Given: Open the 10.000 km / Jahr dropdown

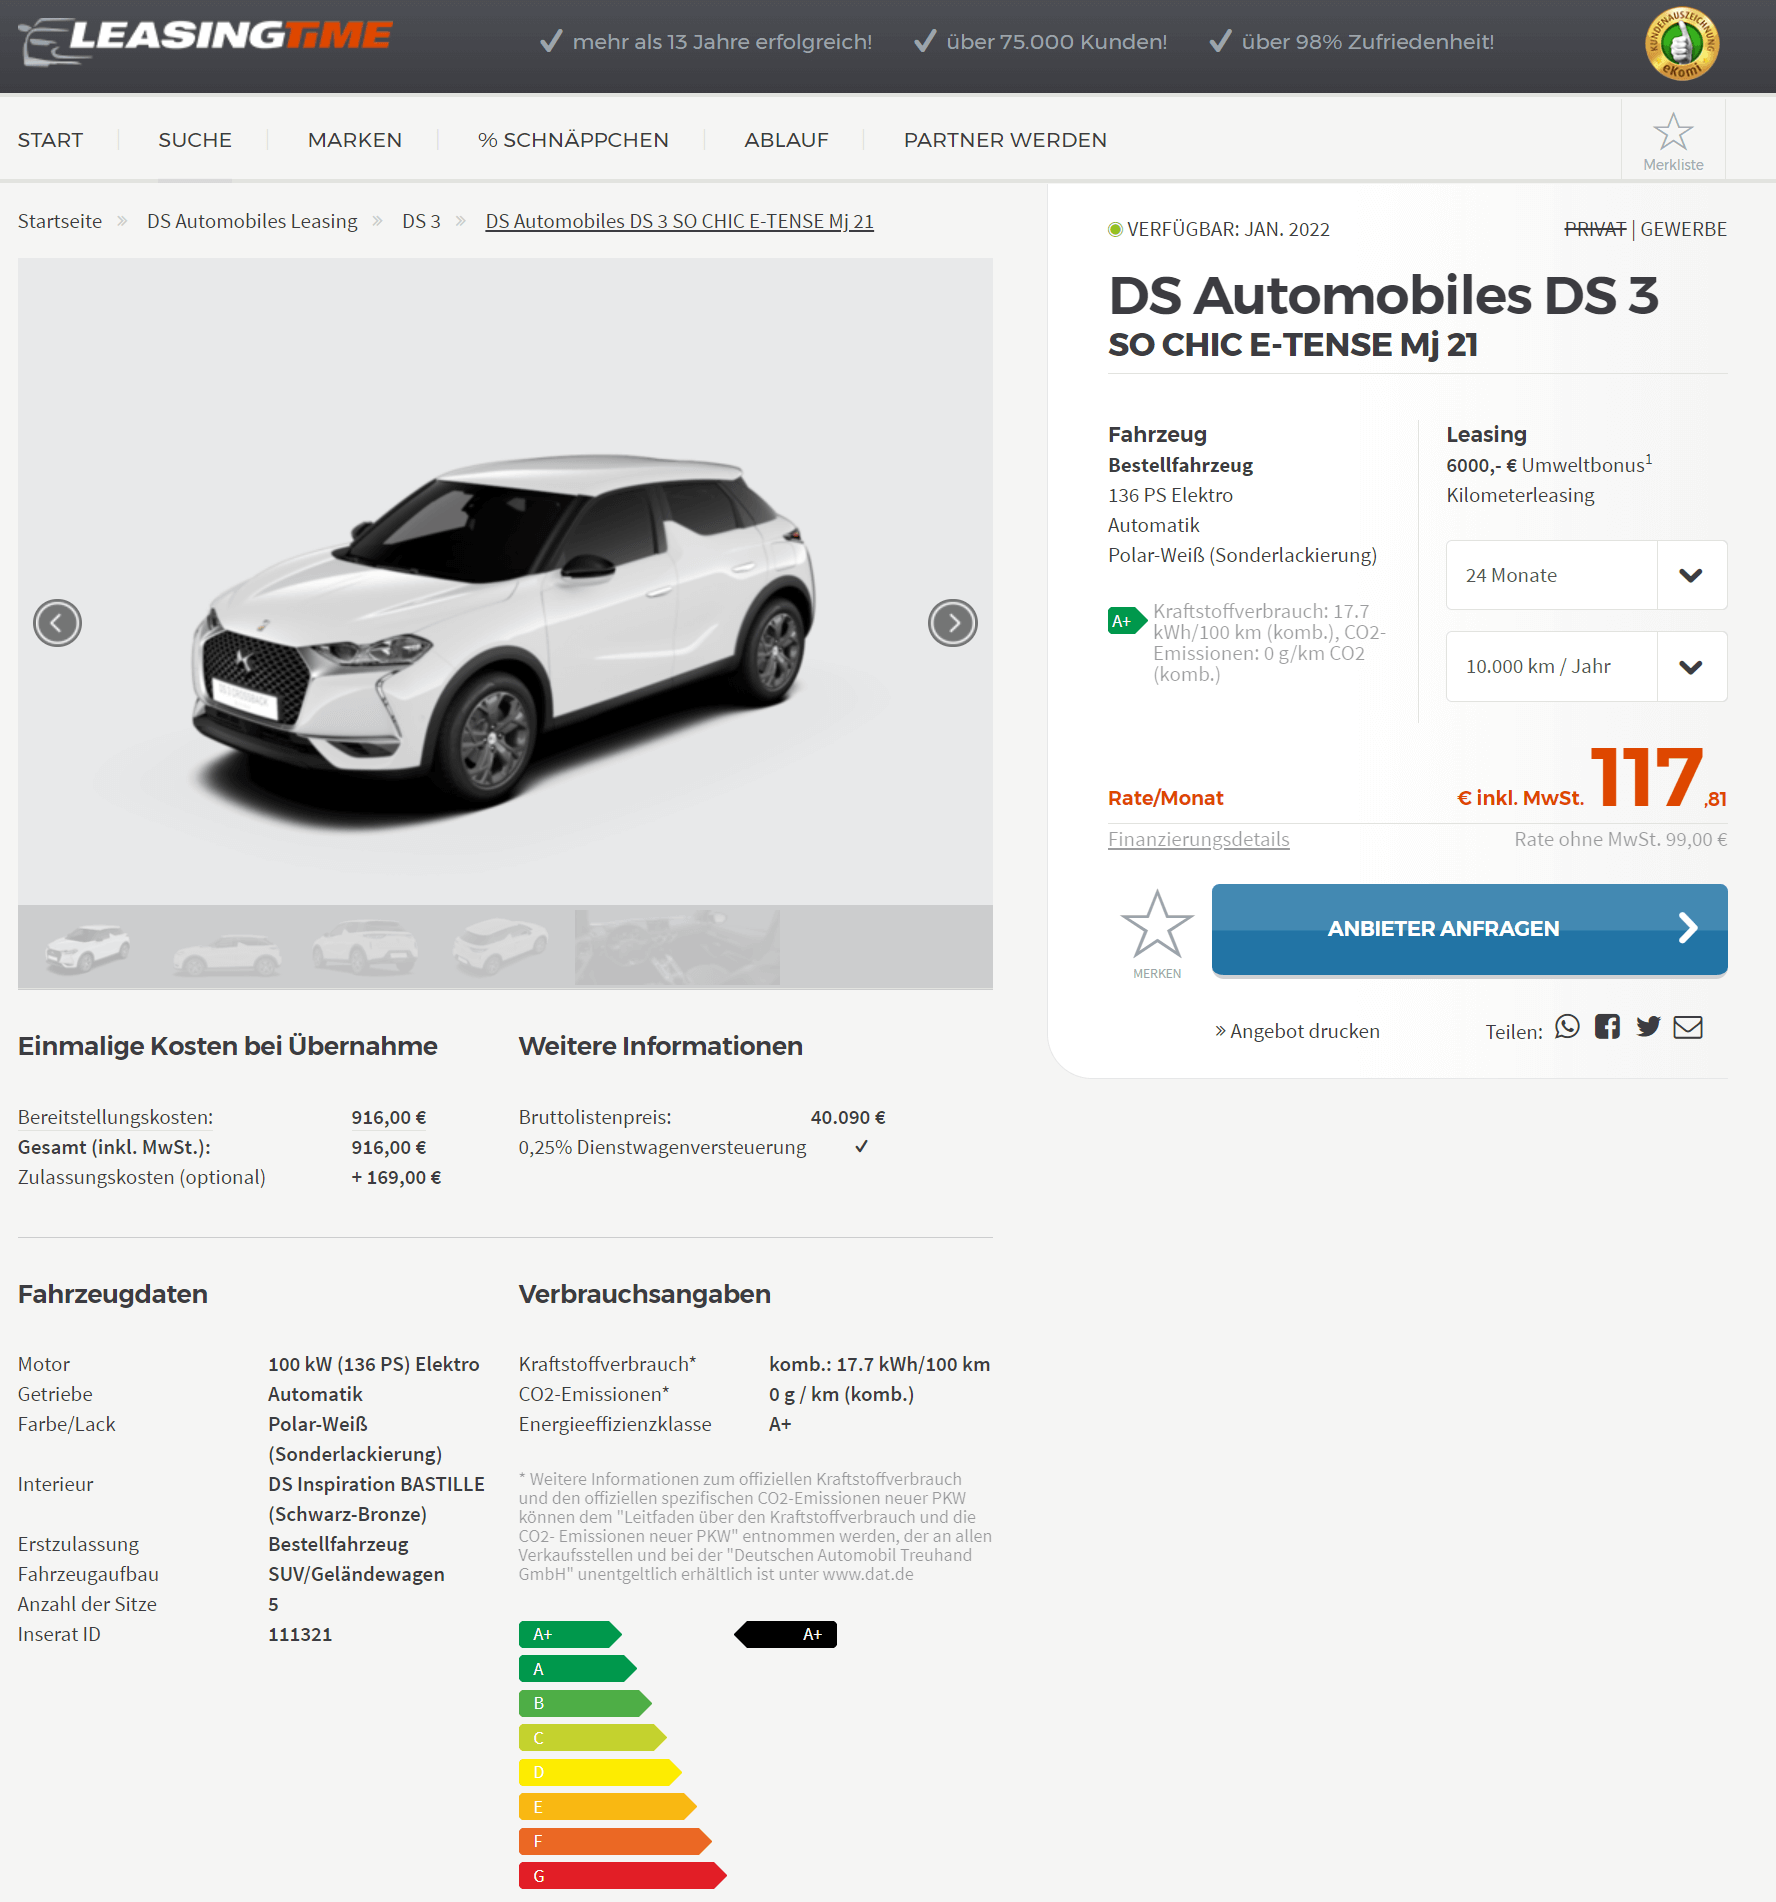Looking at the screenshot, I should coord(1586,666).
